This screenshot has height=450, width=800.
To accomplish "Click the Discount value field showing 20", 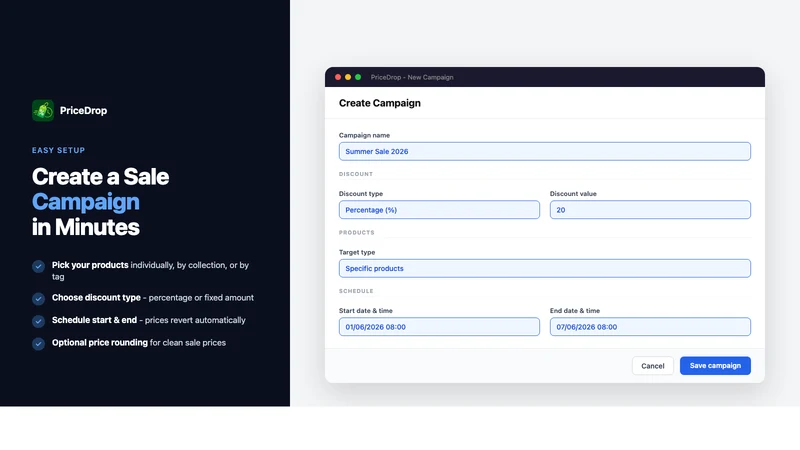I will [650, 210].
